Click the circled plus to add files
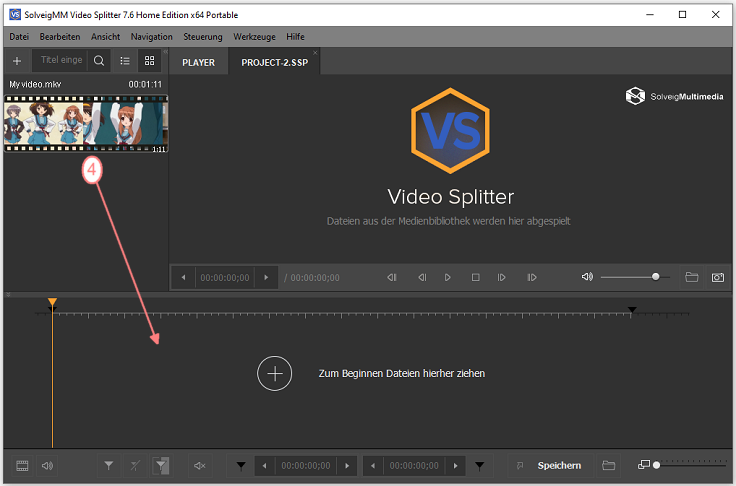This screenshot has width=736, height=486. pos(275,373)
